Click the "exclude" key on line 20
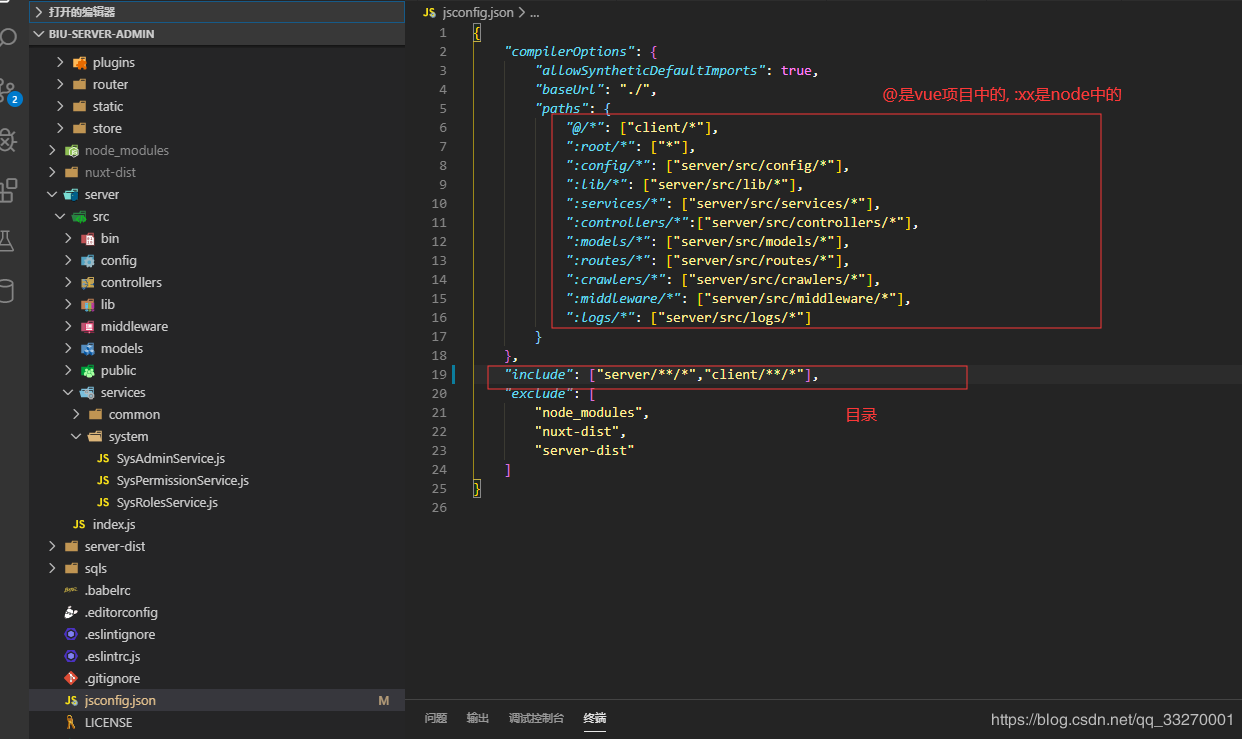 [541, 393]
